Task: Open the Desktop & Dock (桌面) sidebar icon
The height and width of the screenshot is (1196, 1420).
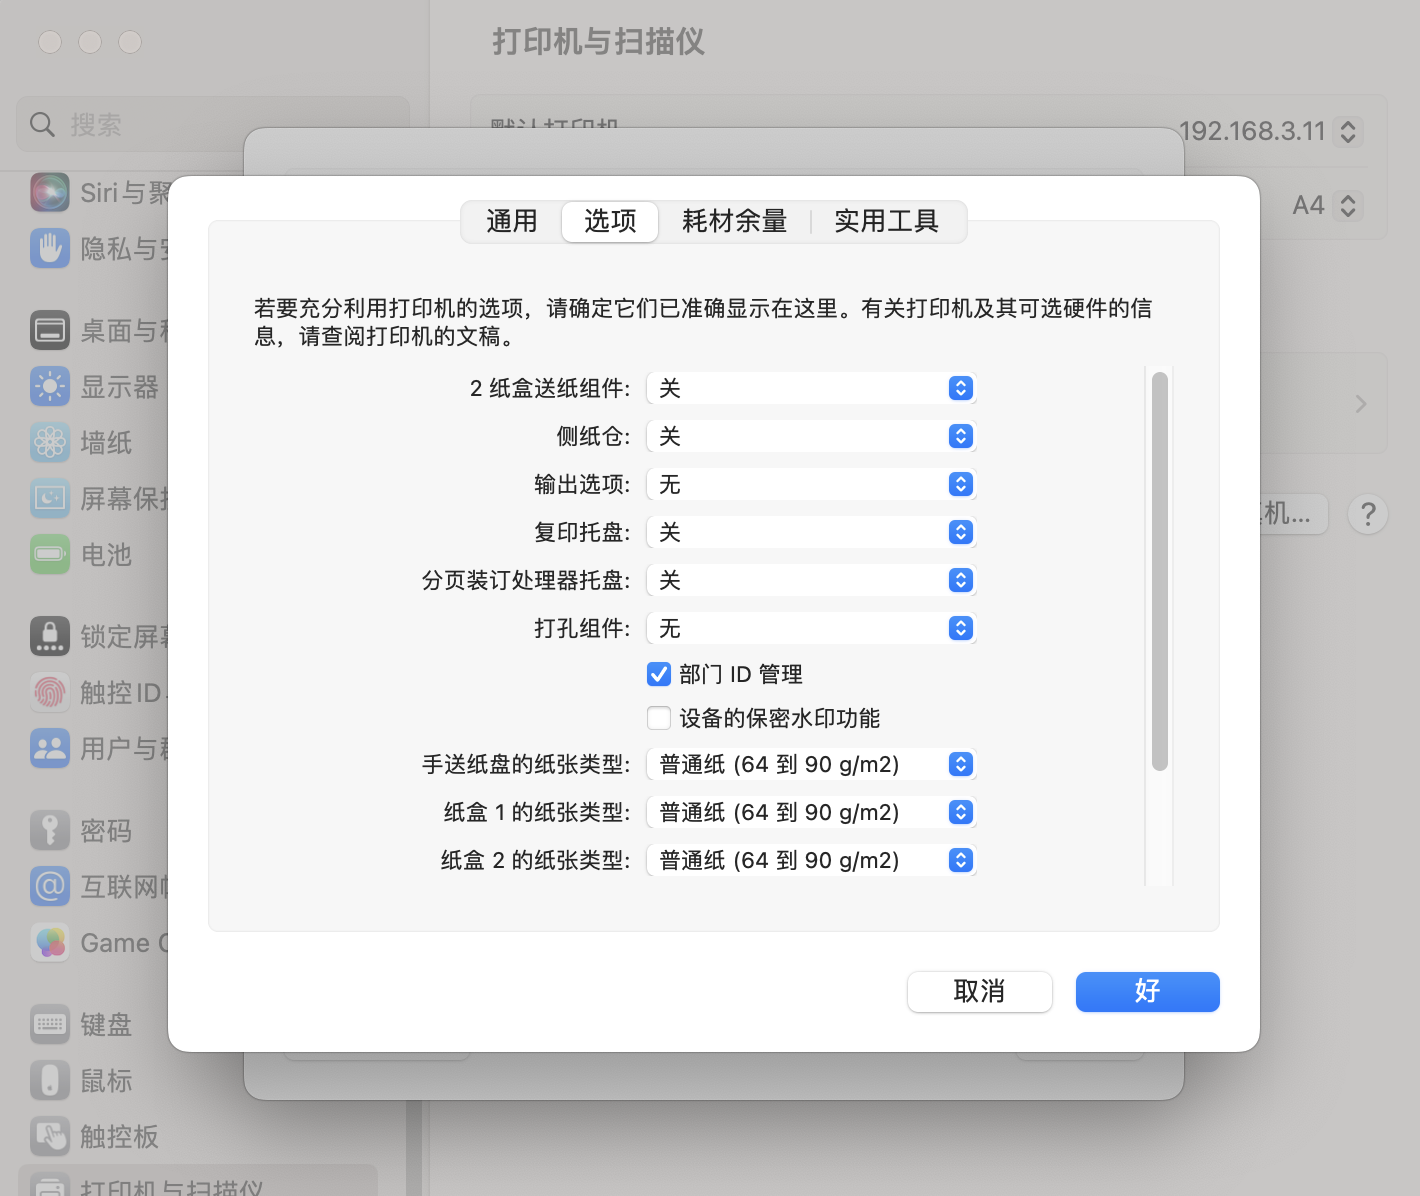Action: [x=50, y=330]
